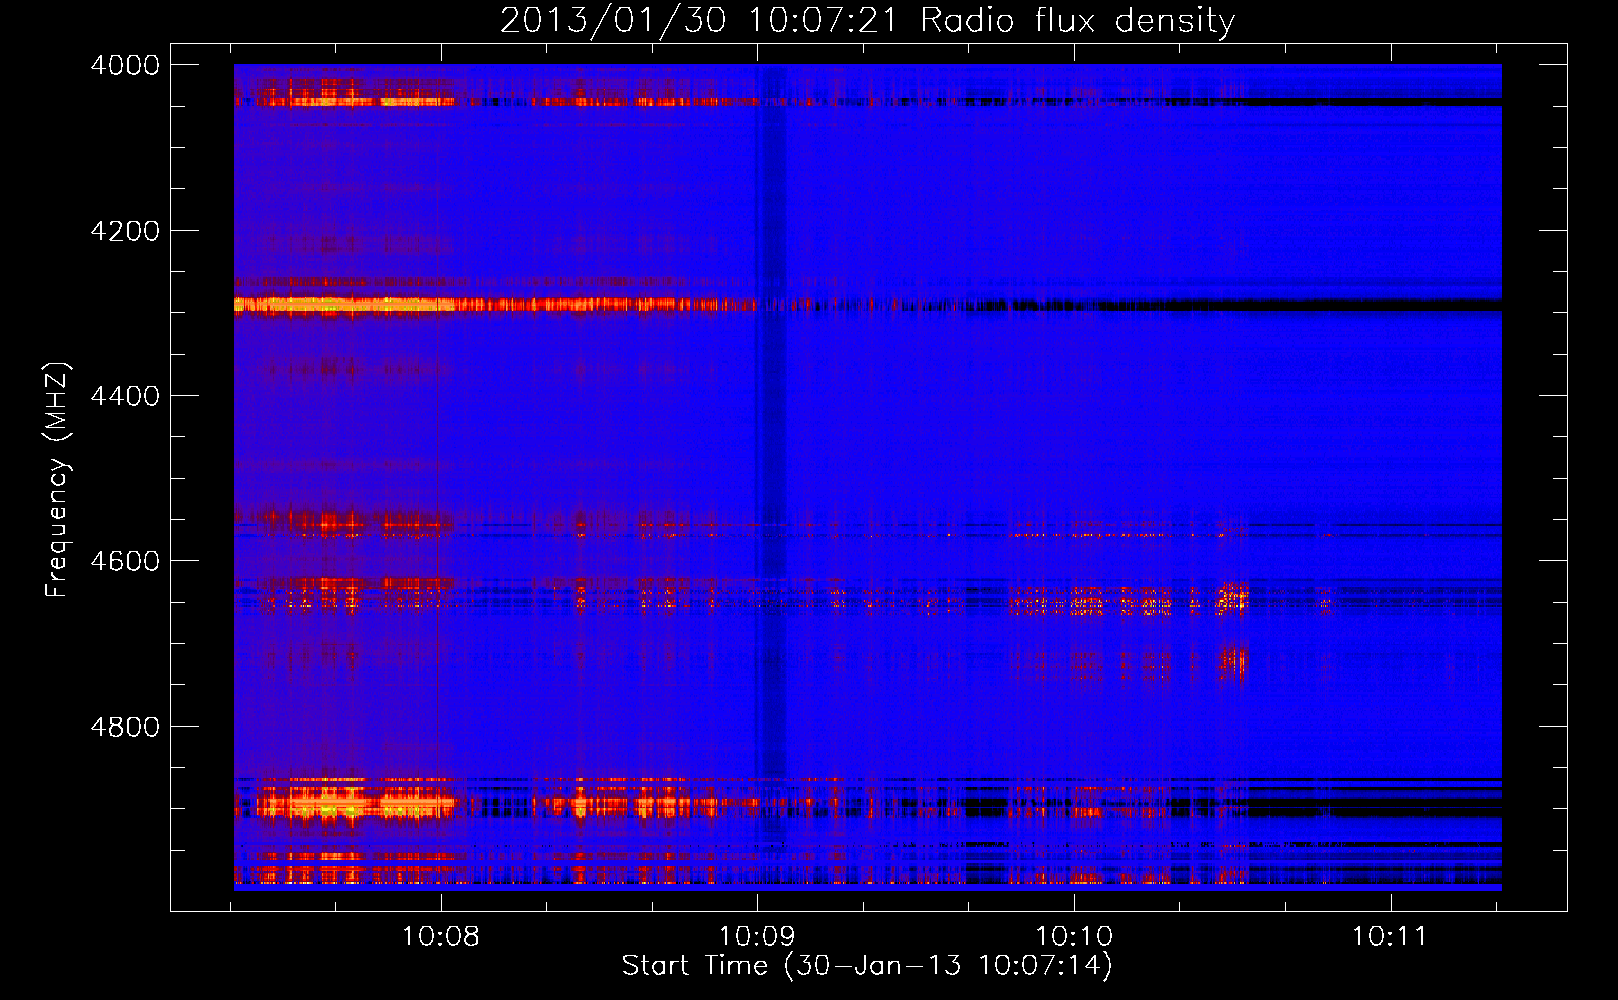Click the "Start Time (30-Jan-13 10:07:14)" label
Screen dimensions: 1618x1000
pos(866,966)
